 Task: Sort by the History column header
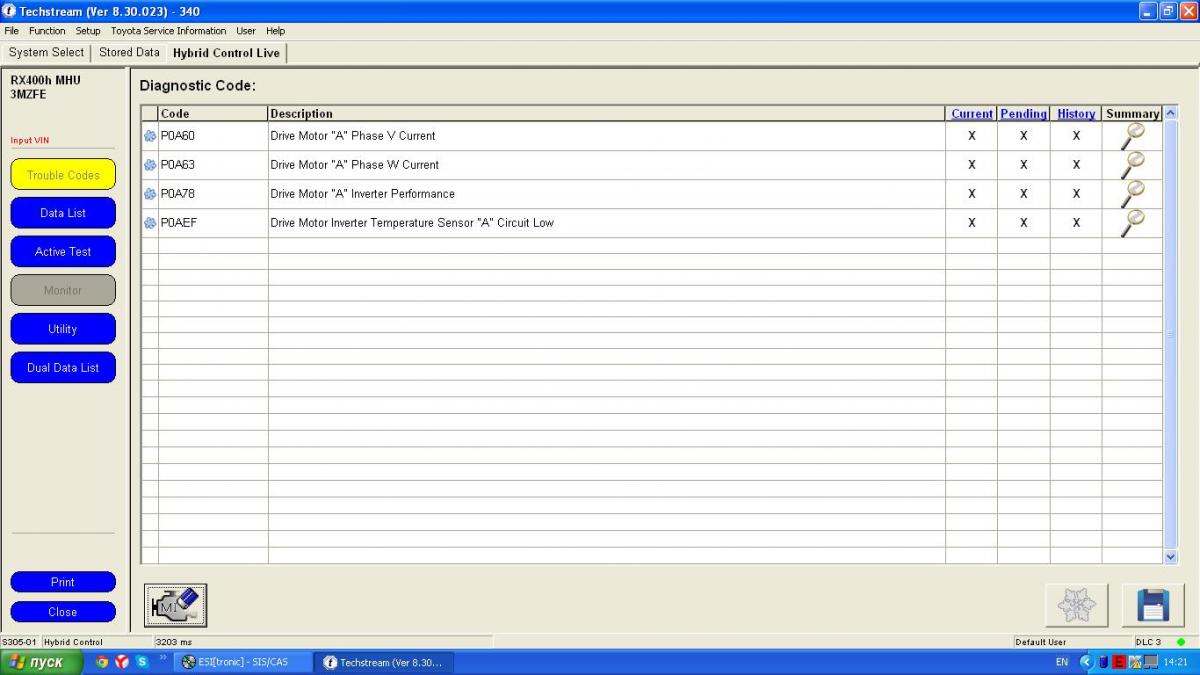coord(1076,114)
